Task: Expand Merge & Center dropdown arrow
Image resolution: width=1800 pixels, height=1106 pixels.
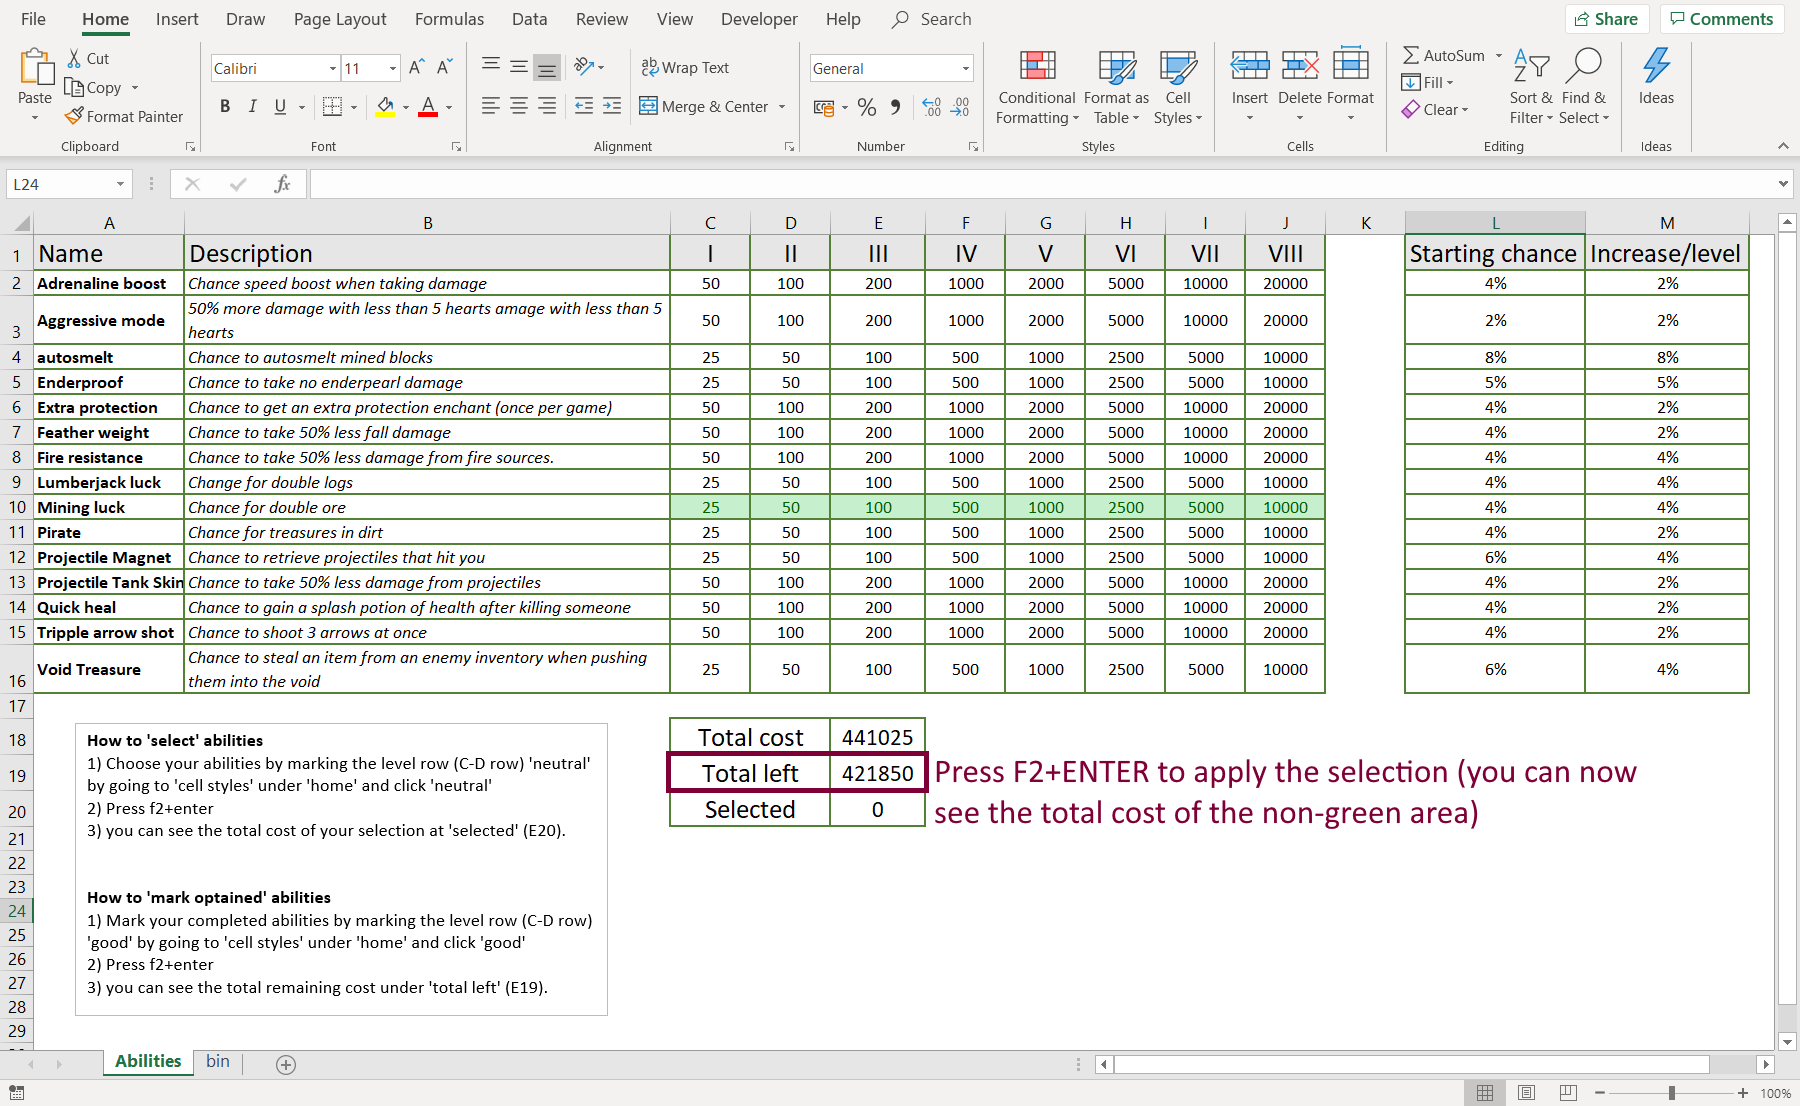Action: [x=782, y=107]
